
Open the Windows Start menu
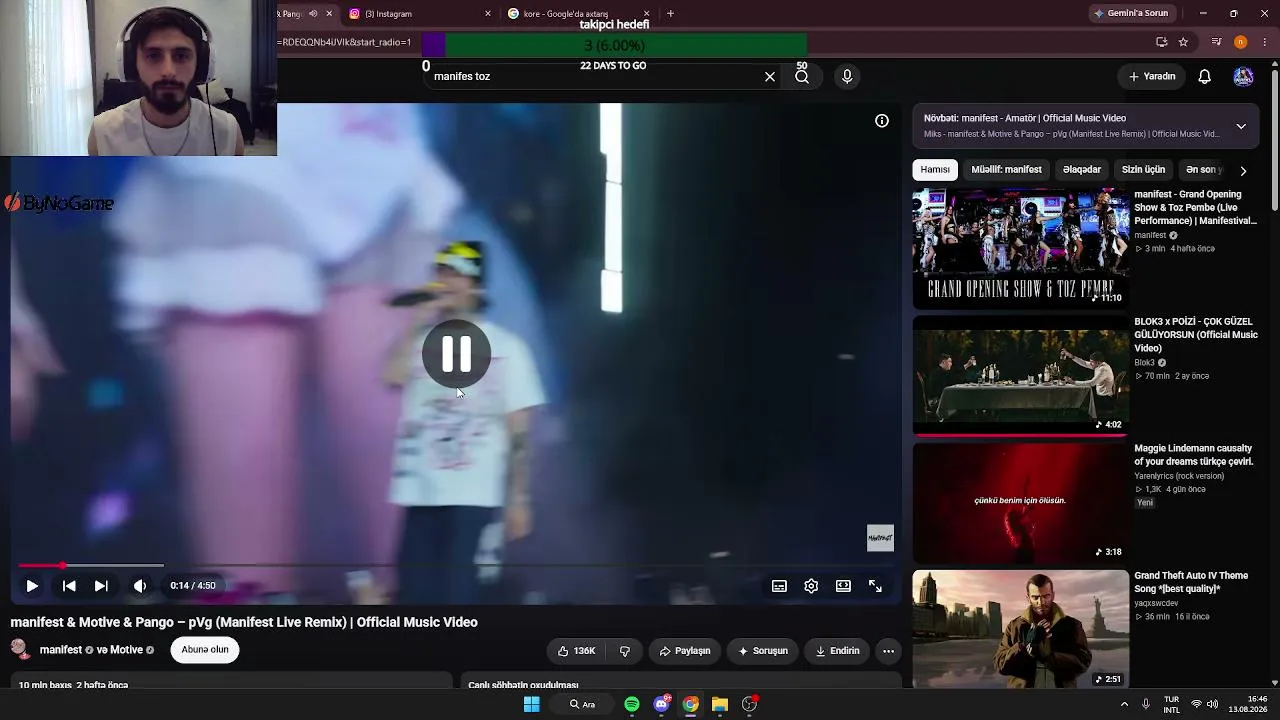point(531,704)
